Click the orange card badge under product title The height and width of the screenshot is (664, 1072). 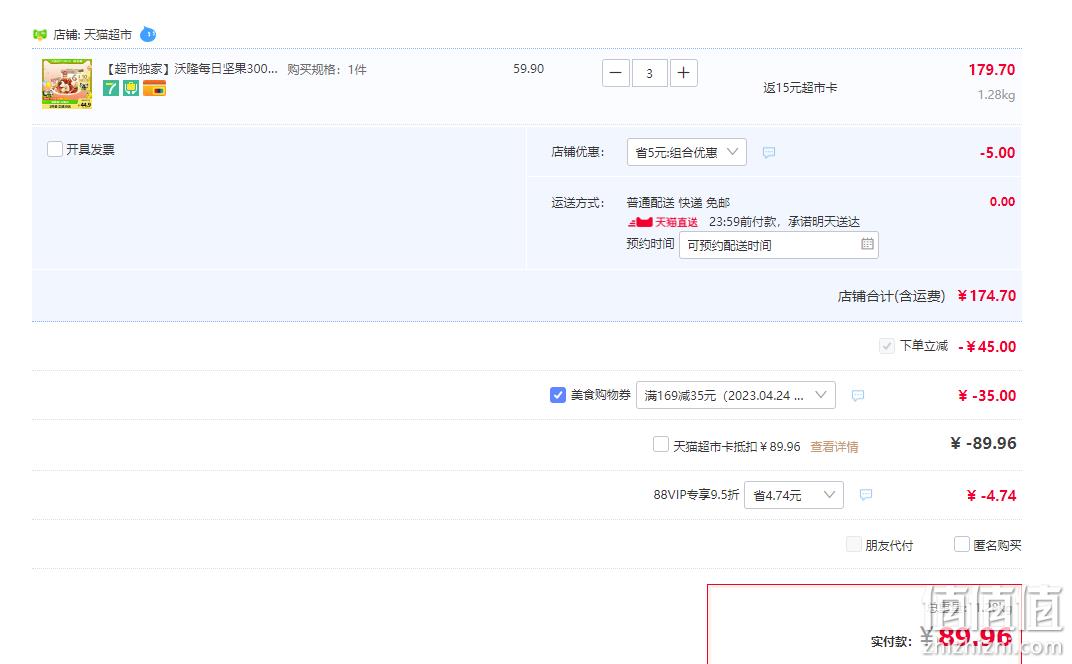[x=155, y=88]
